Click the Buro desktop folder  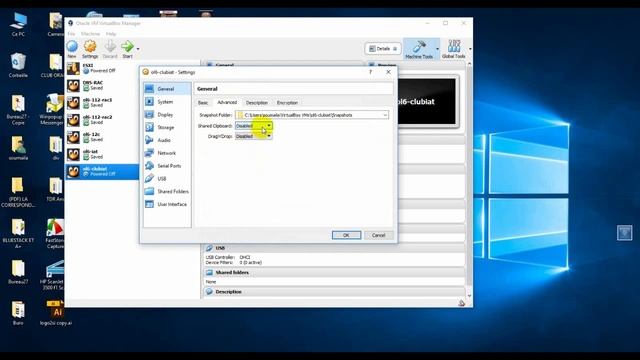(x=18, y=313)
